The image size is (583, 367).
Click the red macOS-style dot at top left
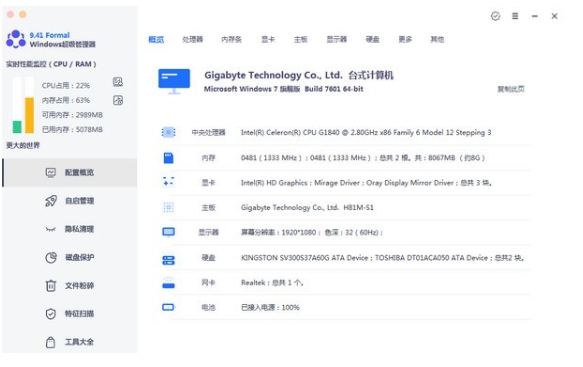click(x=10, y=14)
